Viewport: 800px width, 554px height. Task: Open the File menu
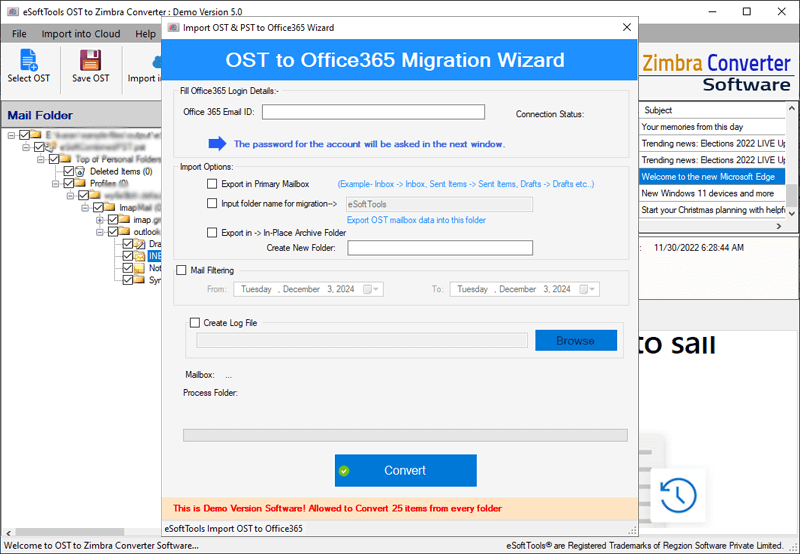19,34
